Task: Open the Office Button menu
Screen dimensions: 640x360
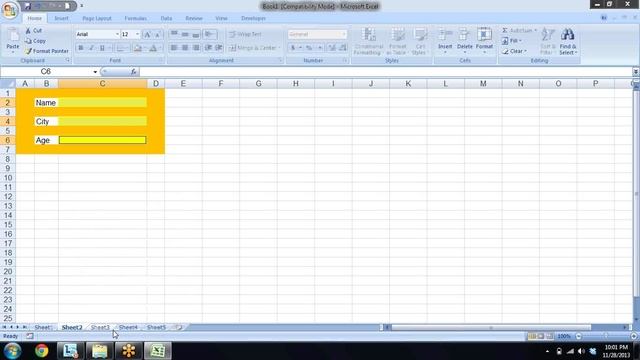Action: (9, 10)
